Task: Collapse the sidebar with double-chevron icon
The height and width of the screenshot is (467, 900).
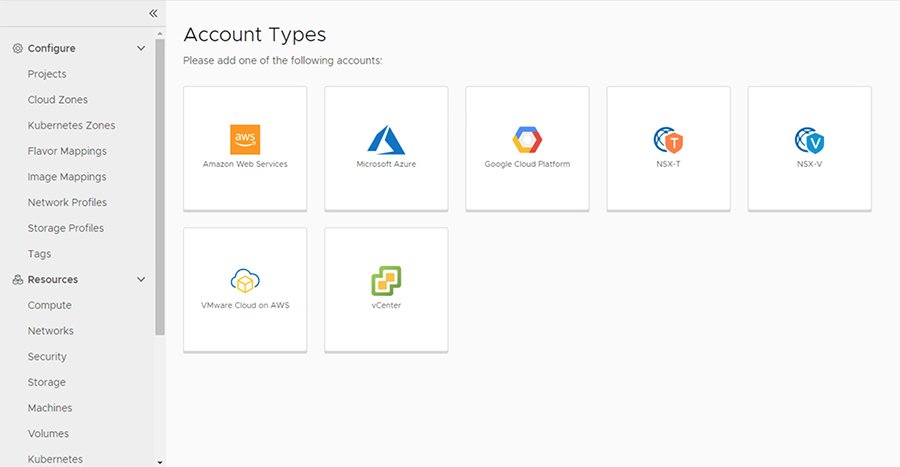Action: (x=153, y=13)
